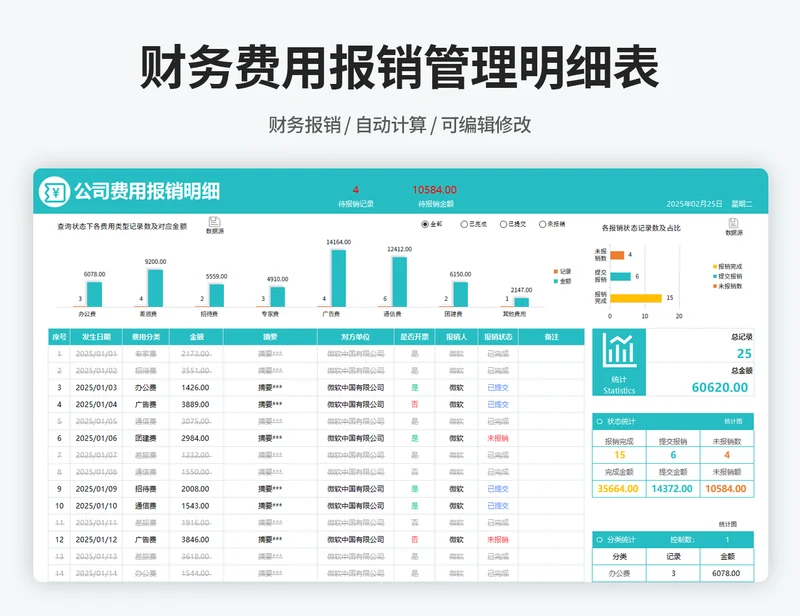
Task: Click the 摘要 column header
Action: pos(270,337)
